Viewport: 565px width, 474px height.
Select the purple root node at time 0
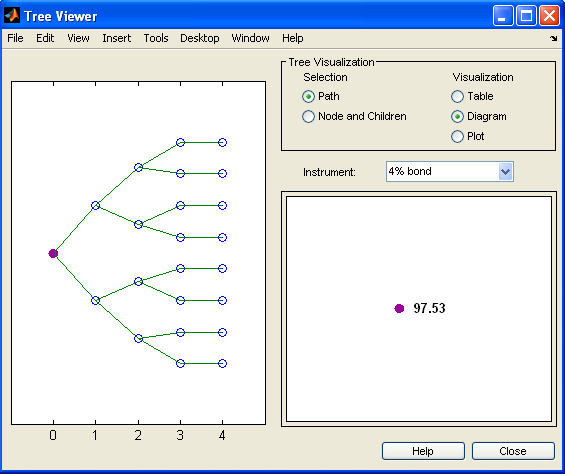point(53,253)
